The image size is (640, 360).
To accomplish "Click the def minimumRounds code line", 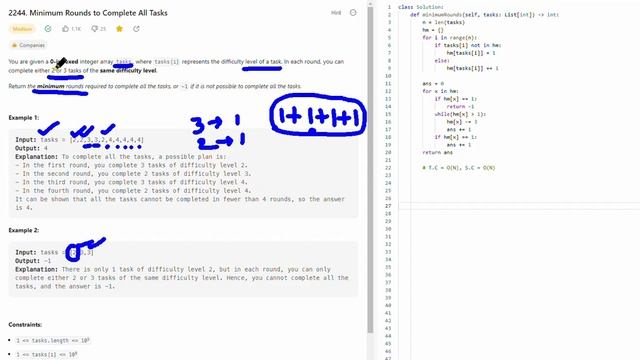I will pos(484,15).
